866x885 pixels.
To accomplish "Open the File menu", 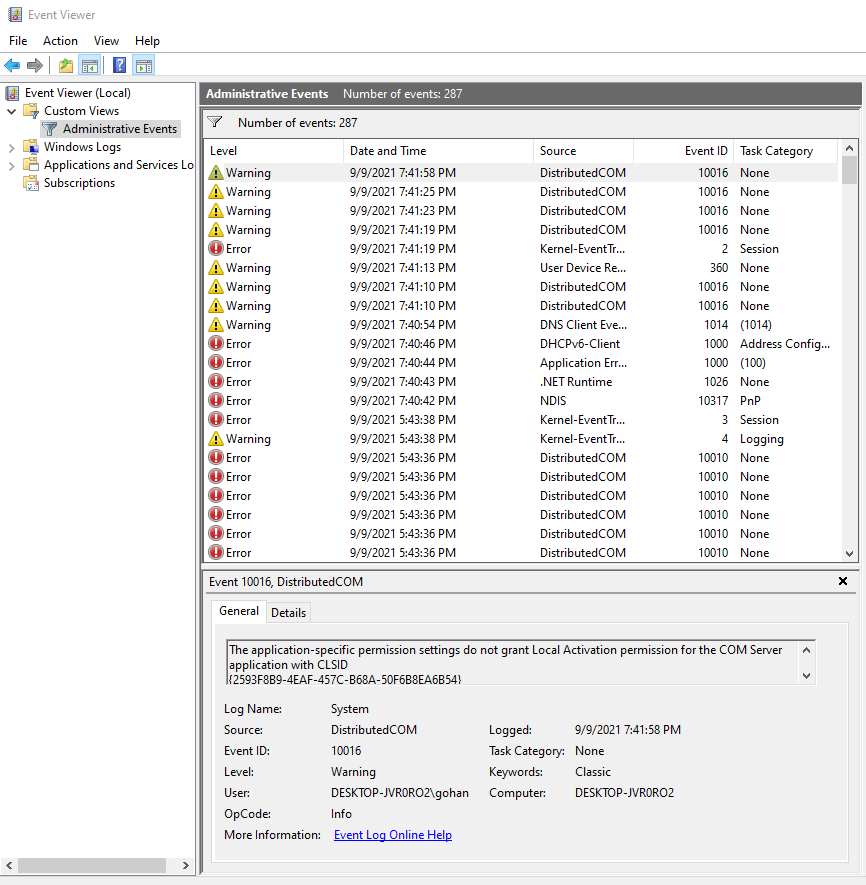I will [x=18, y=41].
